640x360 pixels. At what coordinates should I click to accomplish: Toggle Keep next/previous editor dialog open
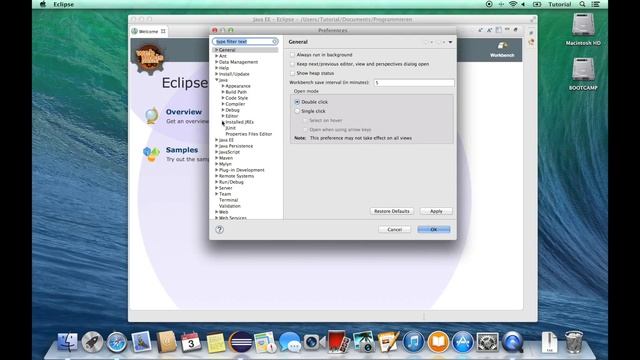pos(292,64)
